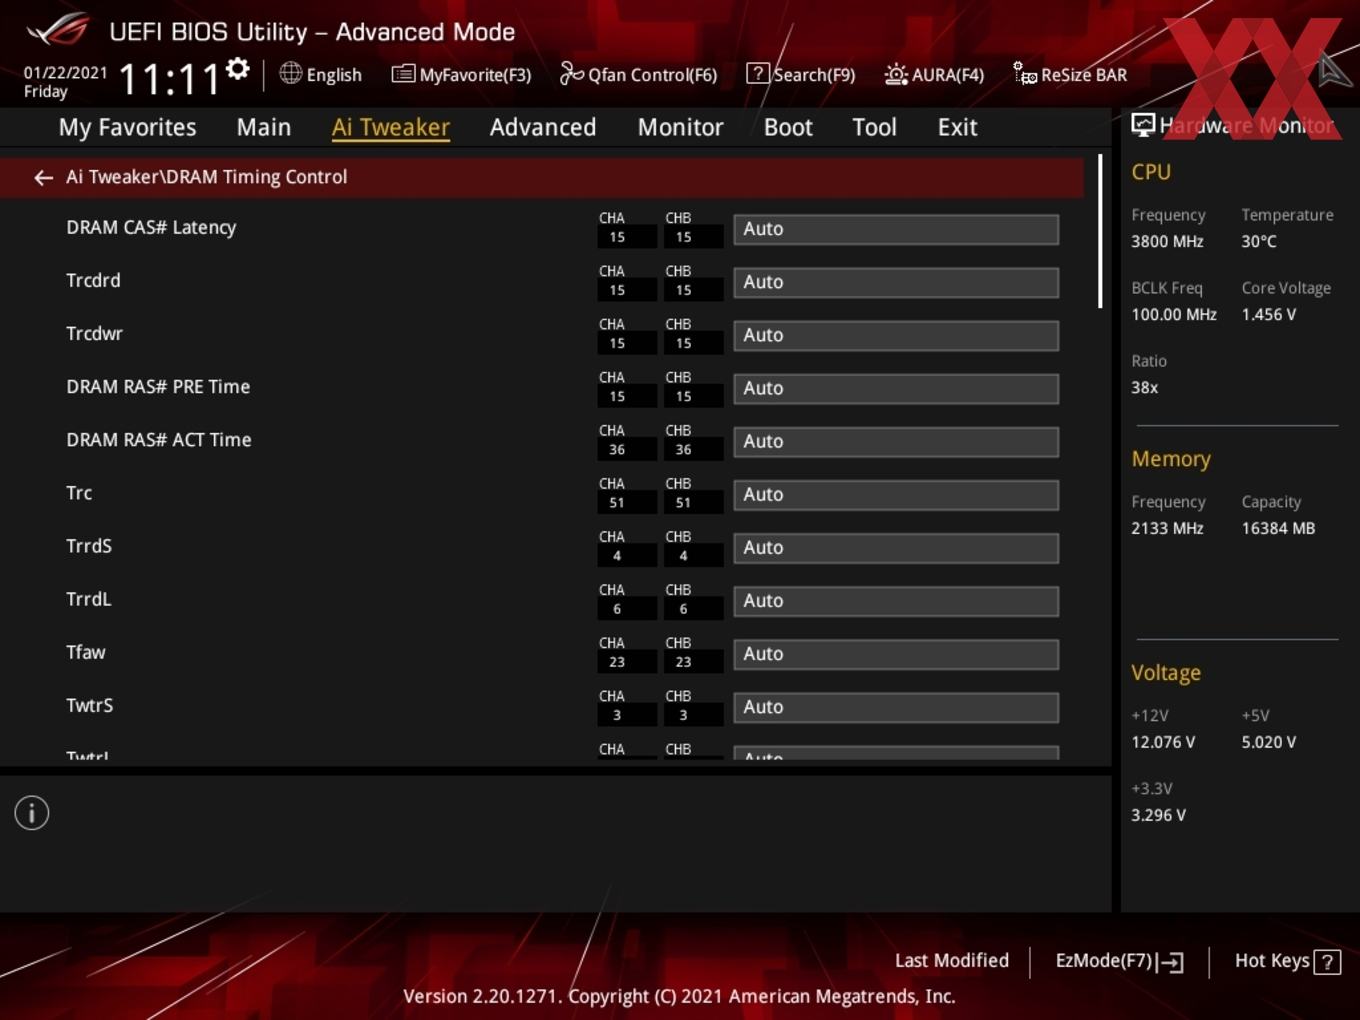The width and height of the screenshot is (1360, 1020).
Task: Select the Tfaw setting label
Action: tap(85, 652)
